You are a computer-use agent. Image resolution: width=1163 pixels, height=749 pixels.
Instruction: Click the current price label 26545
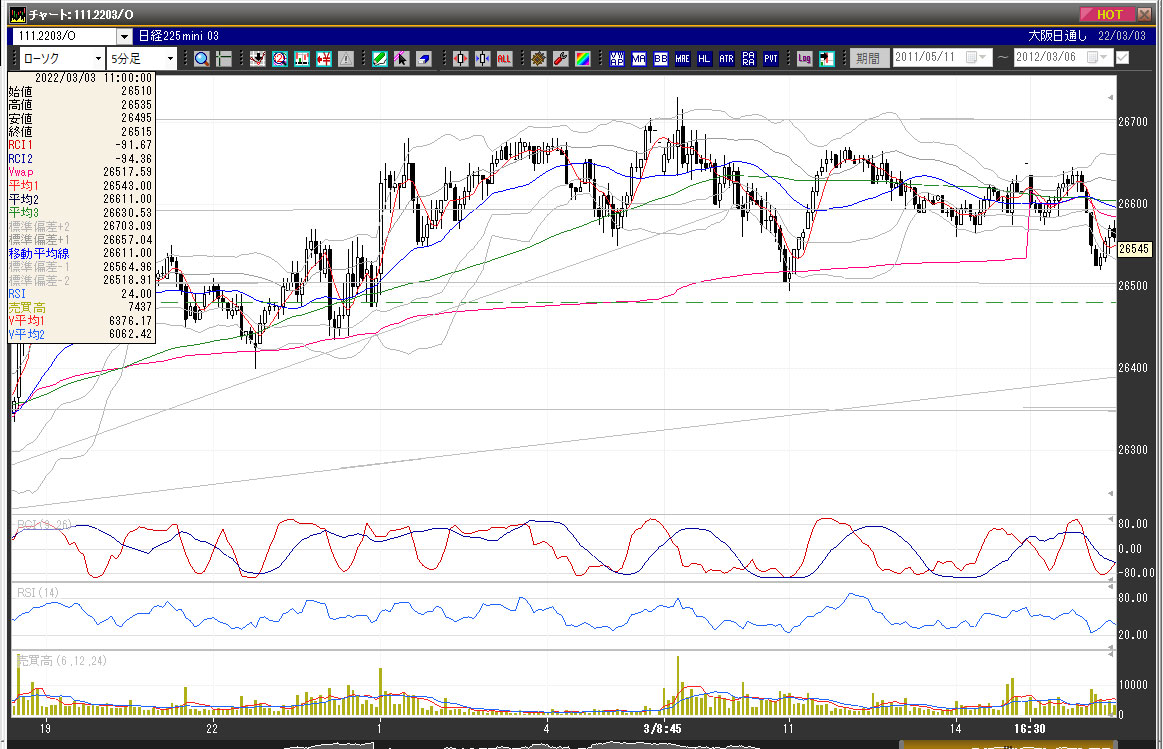point(1134,249)
